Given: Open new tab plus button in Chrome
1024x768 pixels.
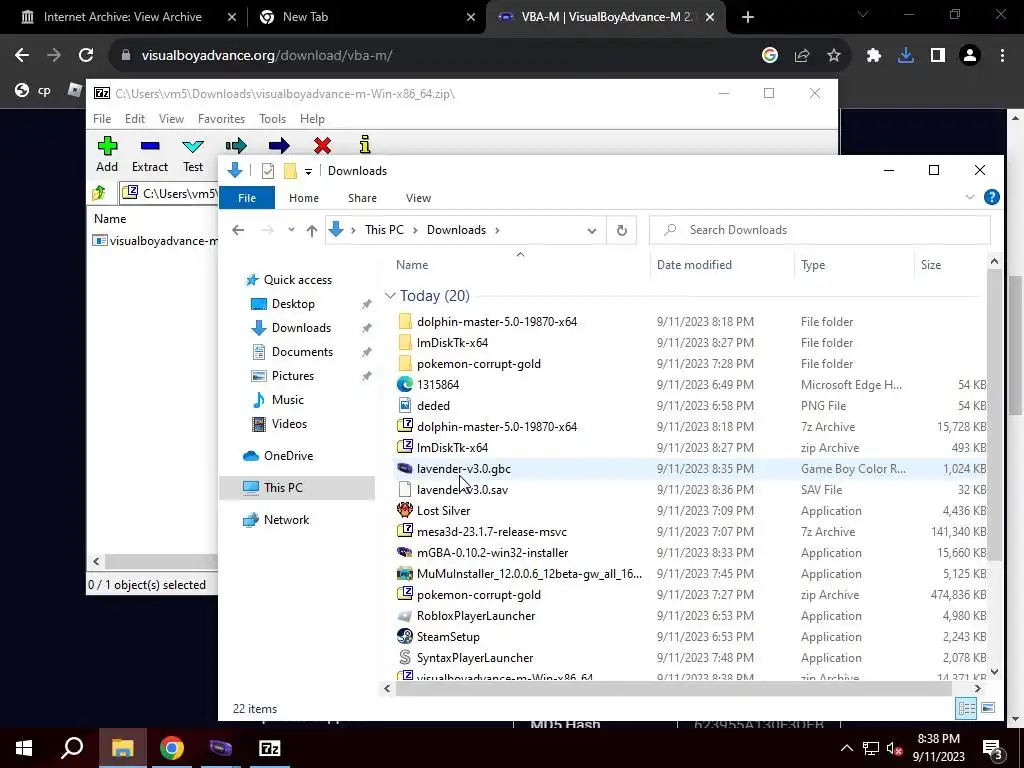Looking at the screenshot, I should [748, 17].
